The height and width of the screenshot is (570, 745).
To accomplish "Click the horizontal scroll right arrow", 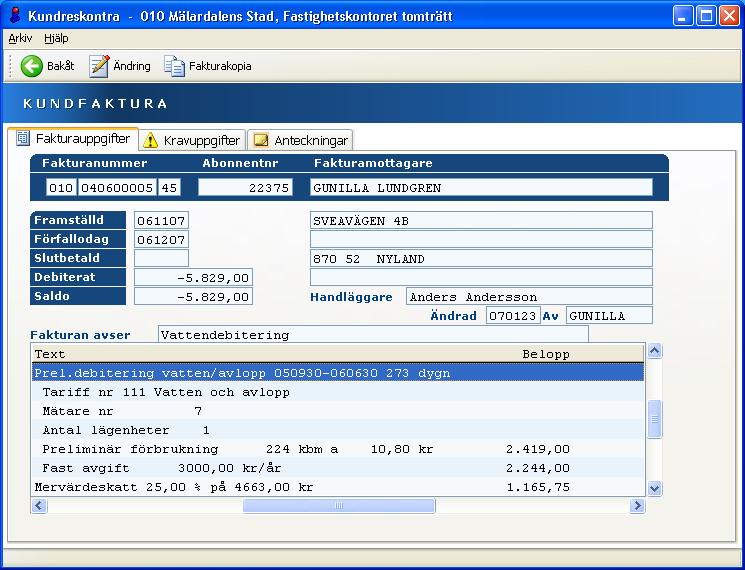I will 637,506.
